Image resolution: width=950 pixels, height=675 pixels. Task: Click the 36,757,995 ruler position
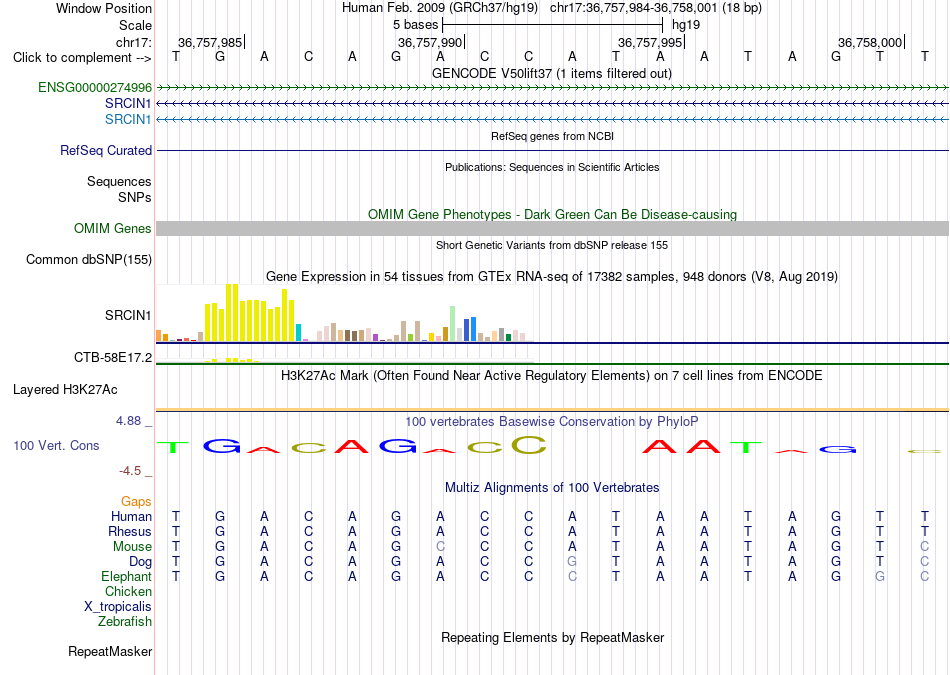tap(649, 42)
